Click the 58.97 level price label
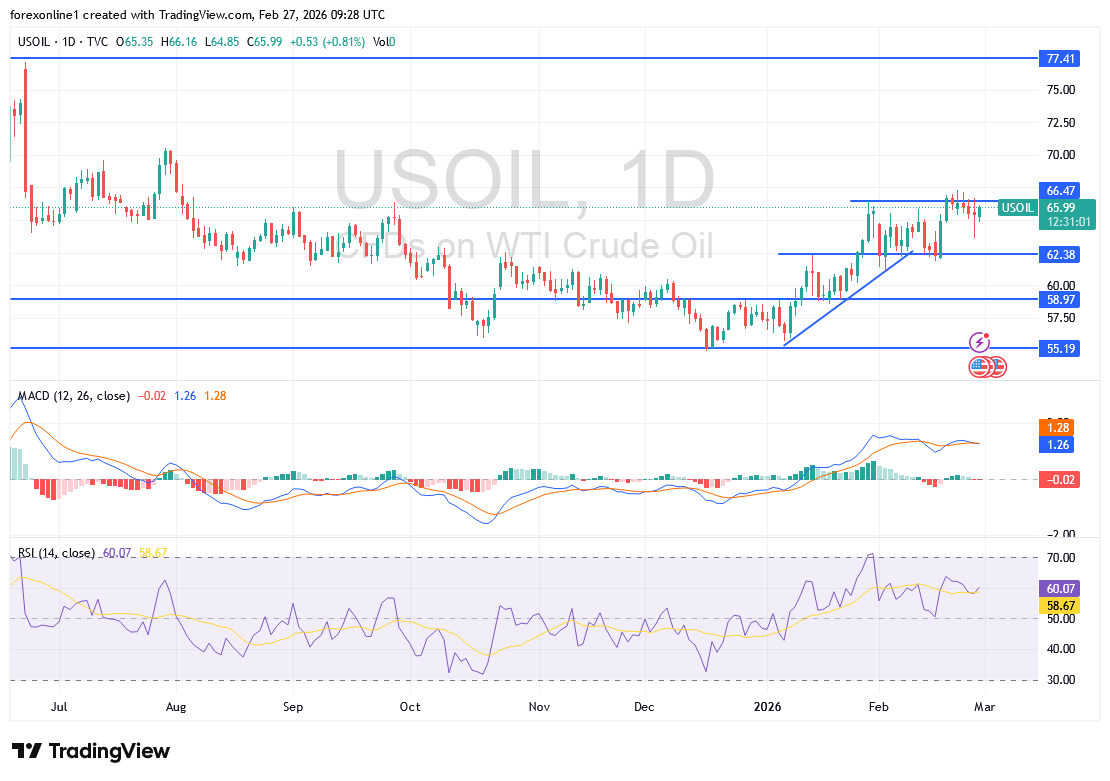 click(1060, 300)
